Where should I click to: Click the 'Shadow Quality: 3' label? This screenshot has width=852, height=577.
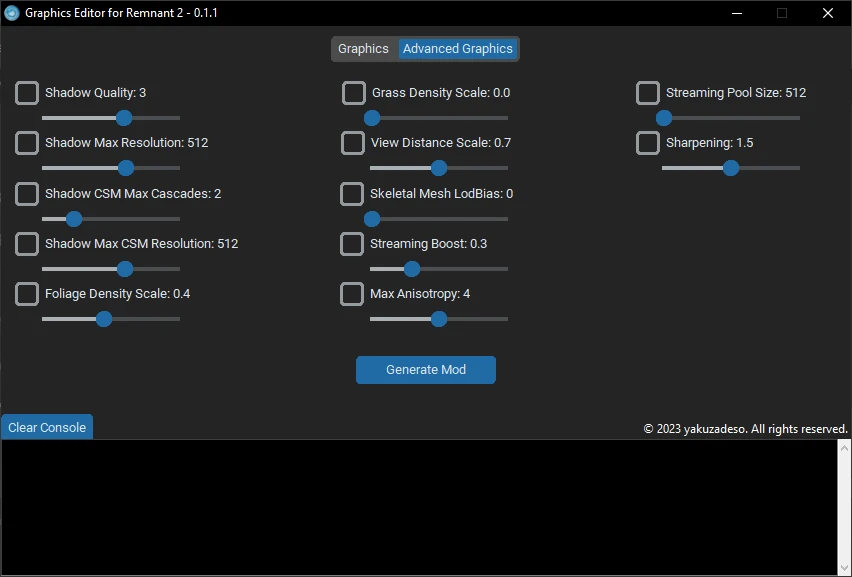tap(96, 93)
